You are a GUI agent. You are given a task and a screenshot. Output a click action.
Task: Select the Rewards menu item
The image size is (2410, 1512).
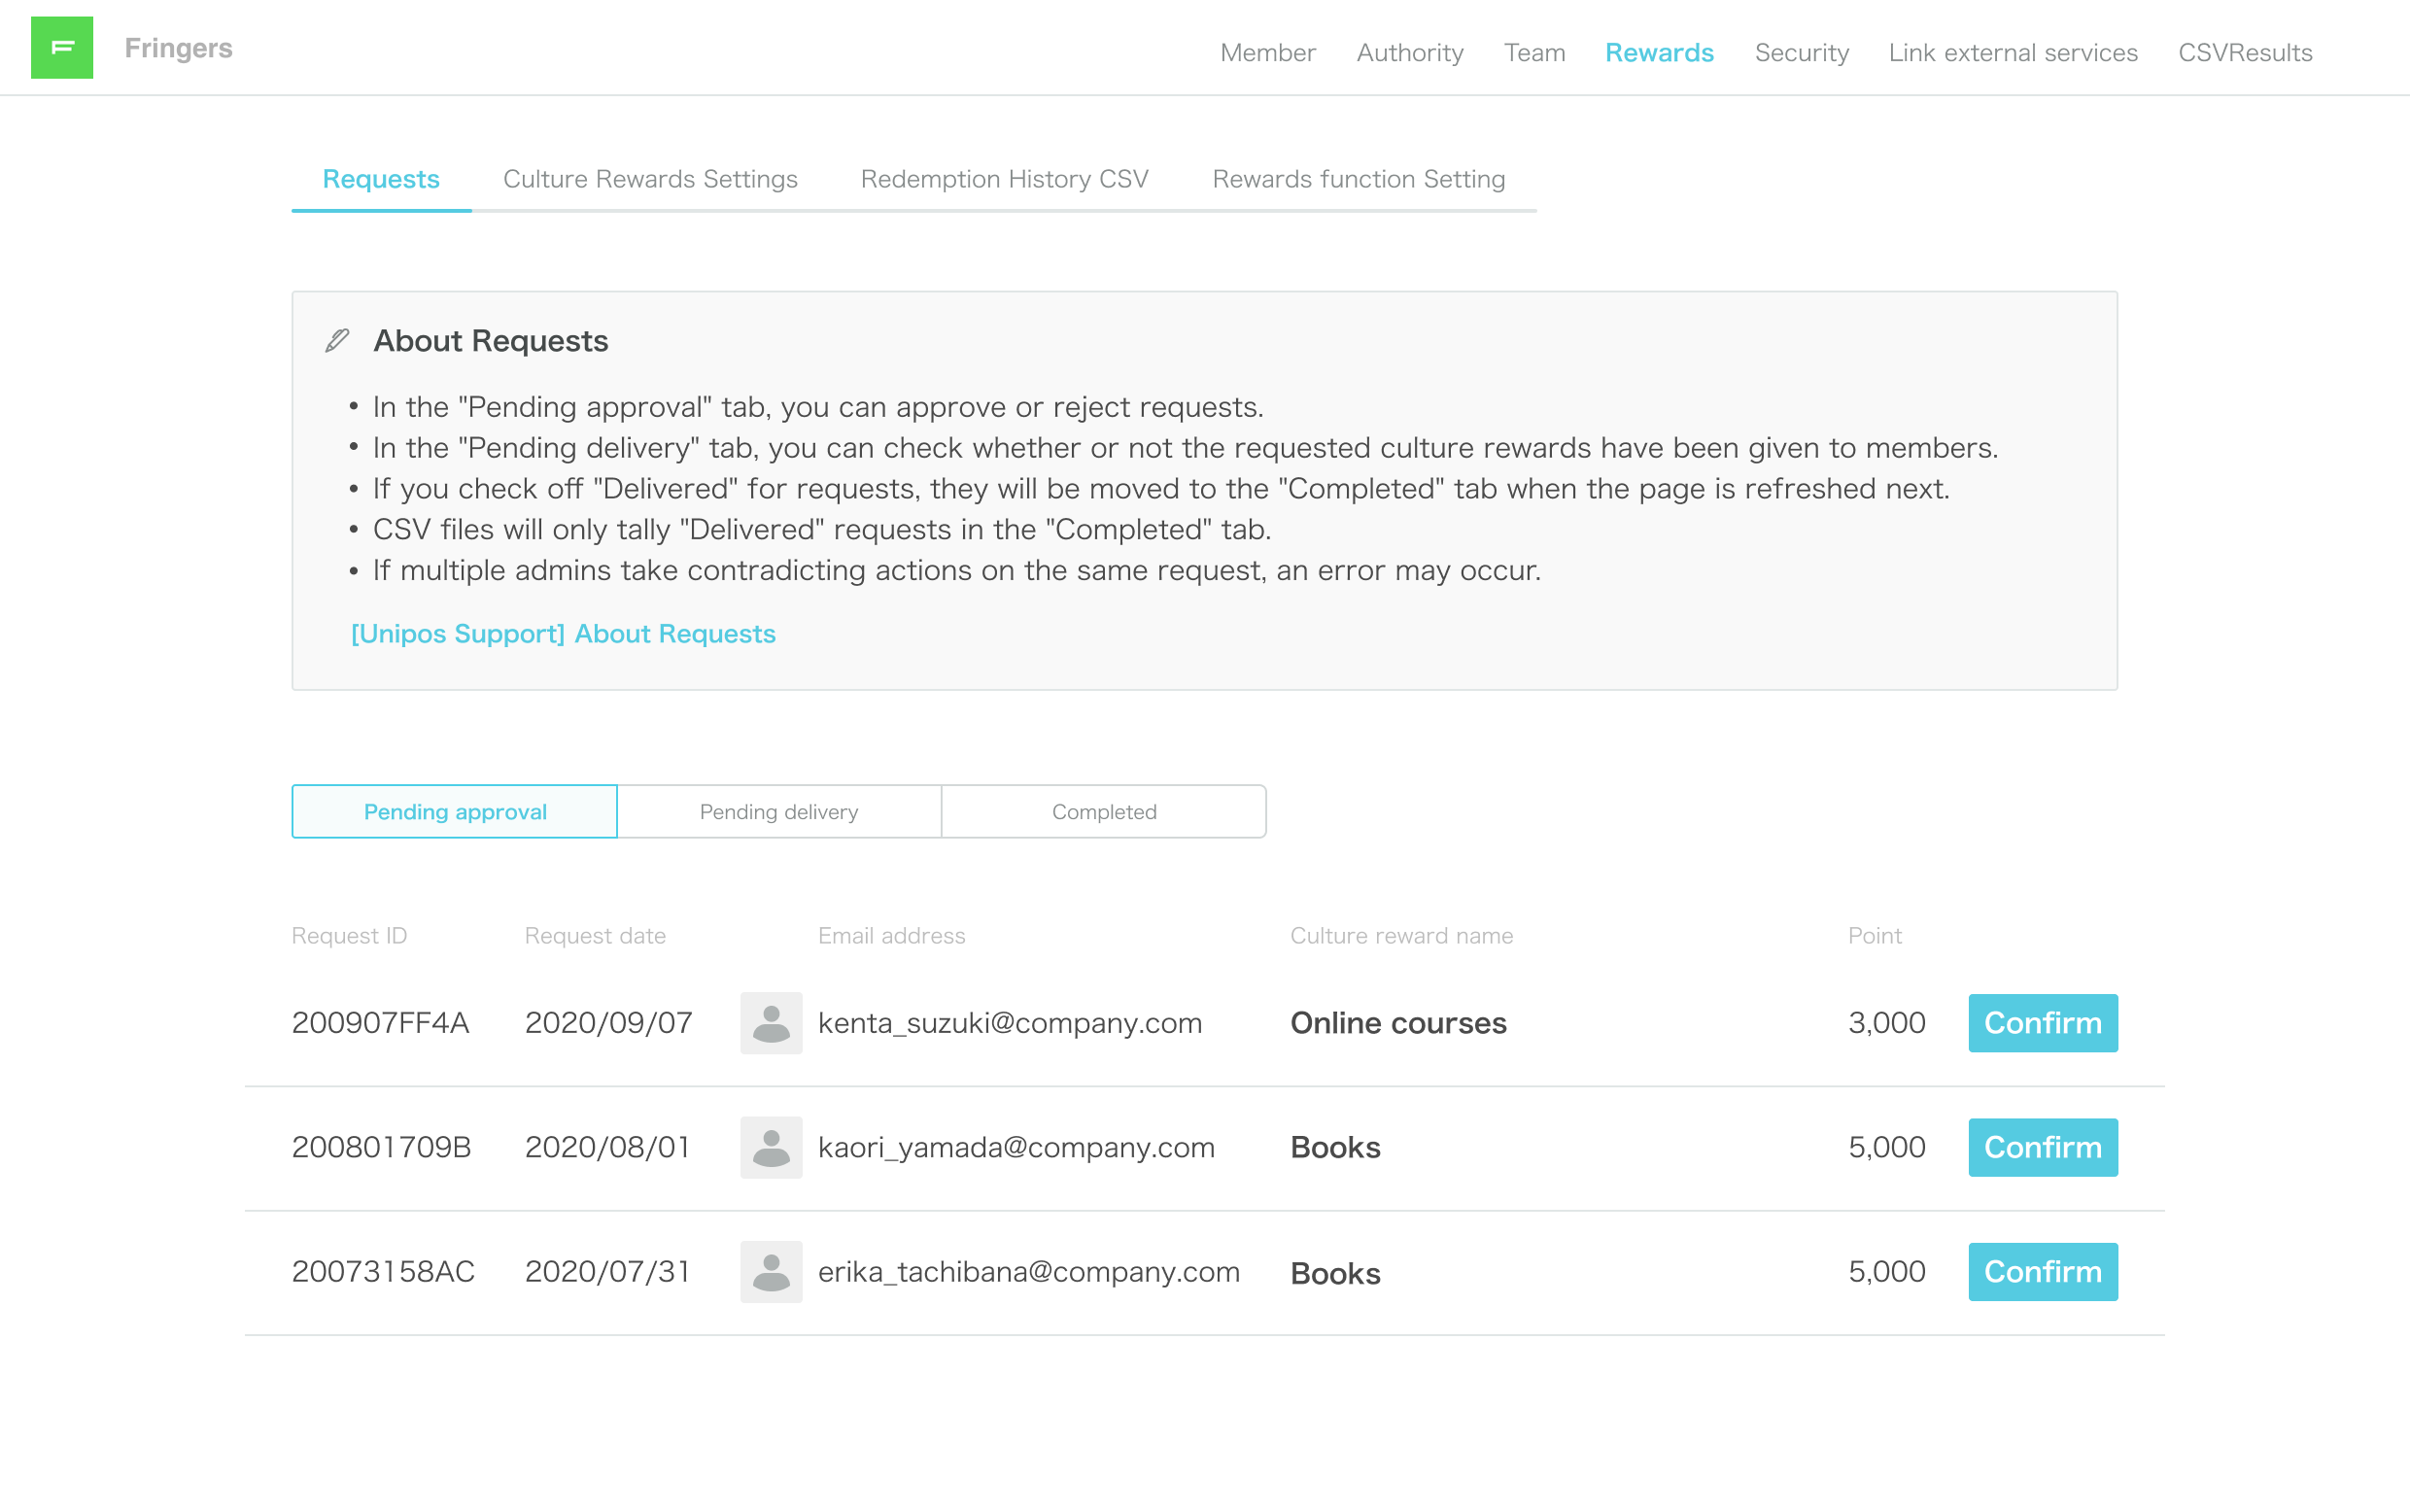1659,52
